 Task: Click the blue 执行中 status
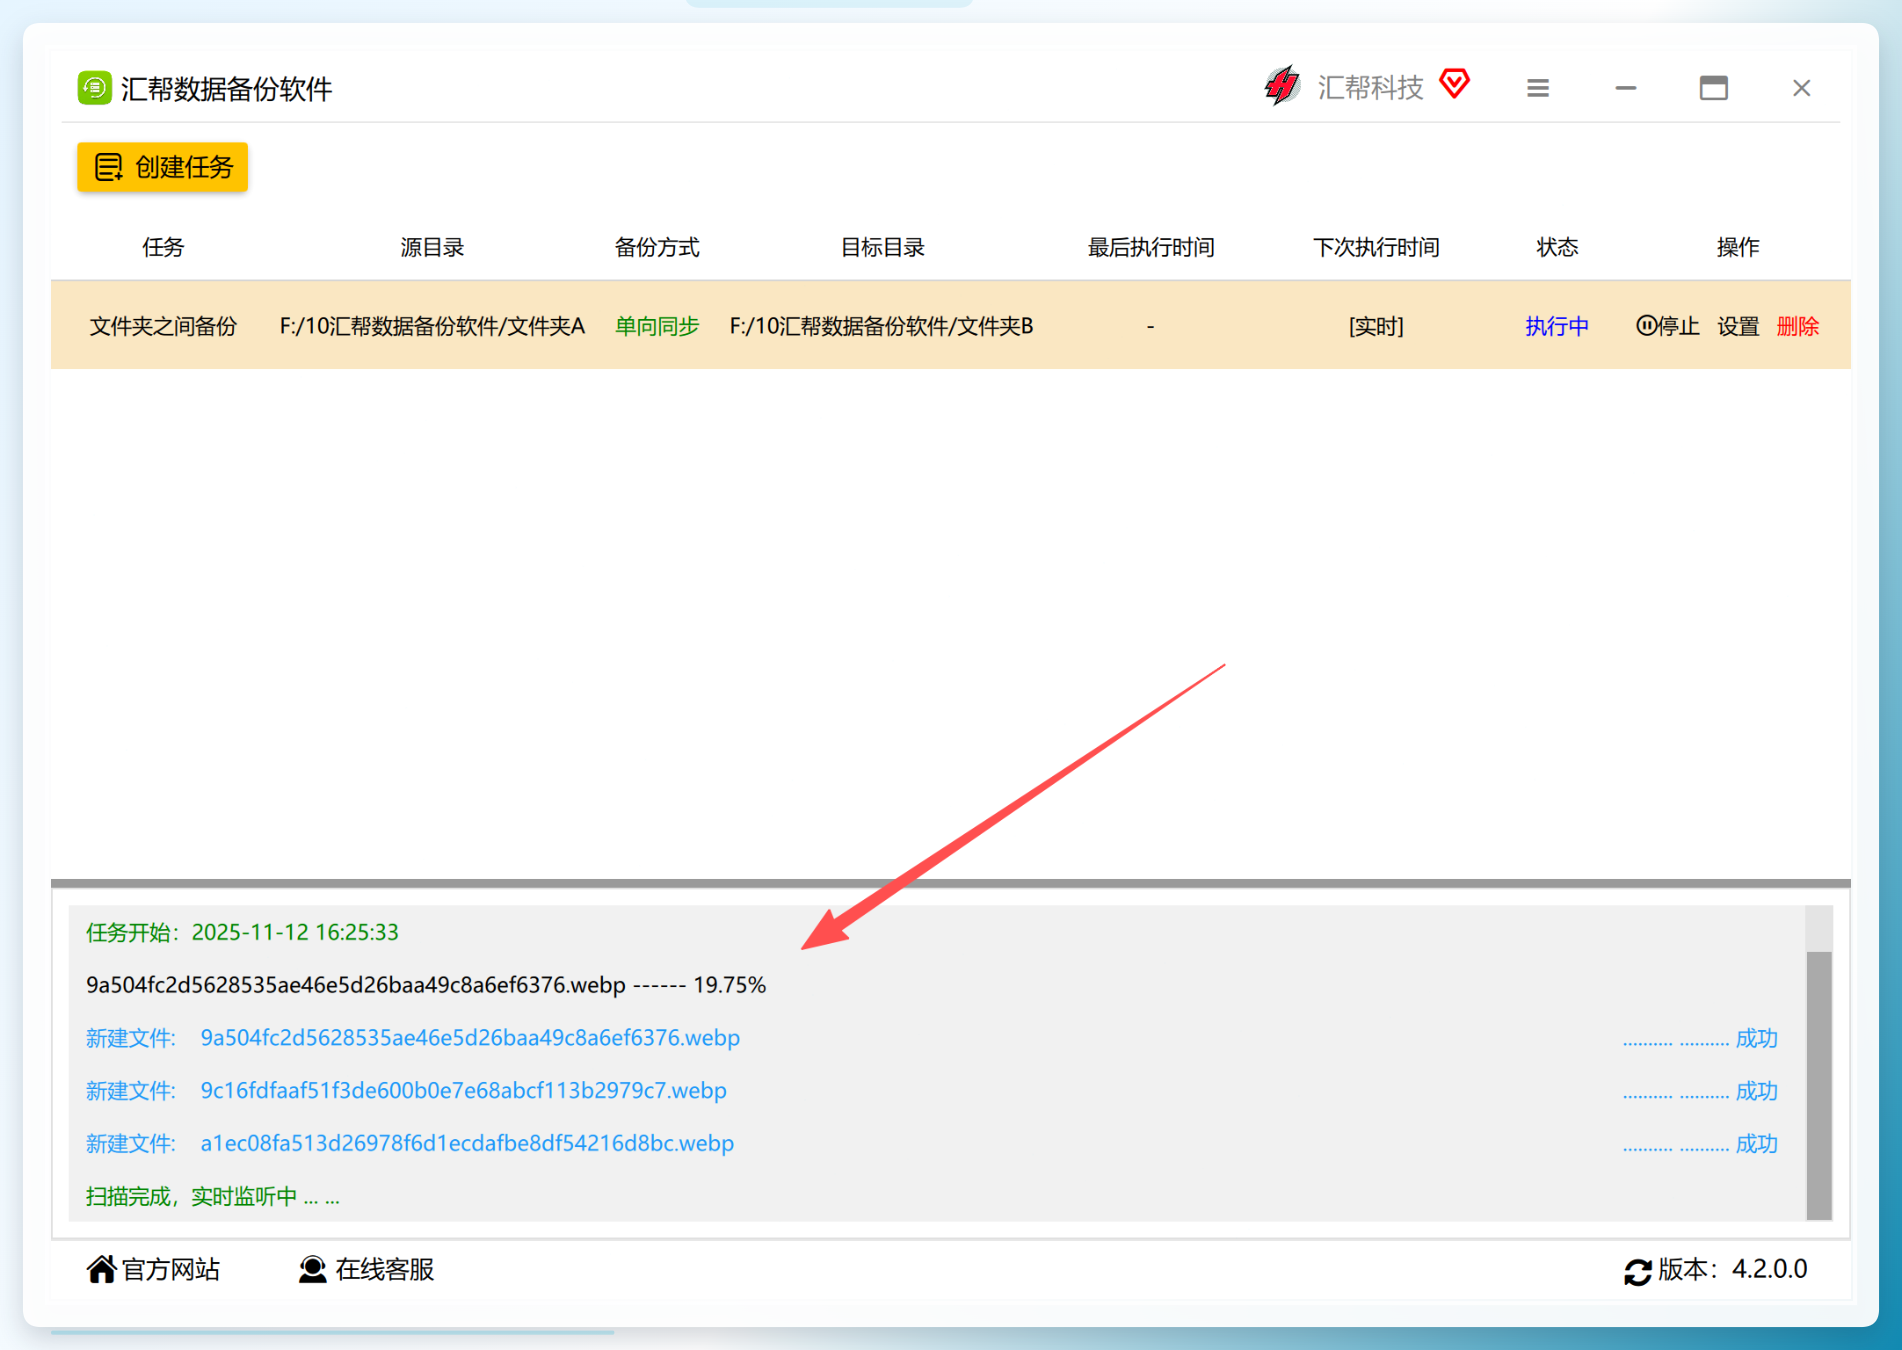coord(1557,326)
